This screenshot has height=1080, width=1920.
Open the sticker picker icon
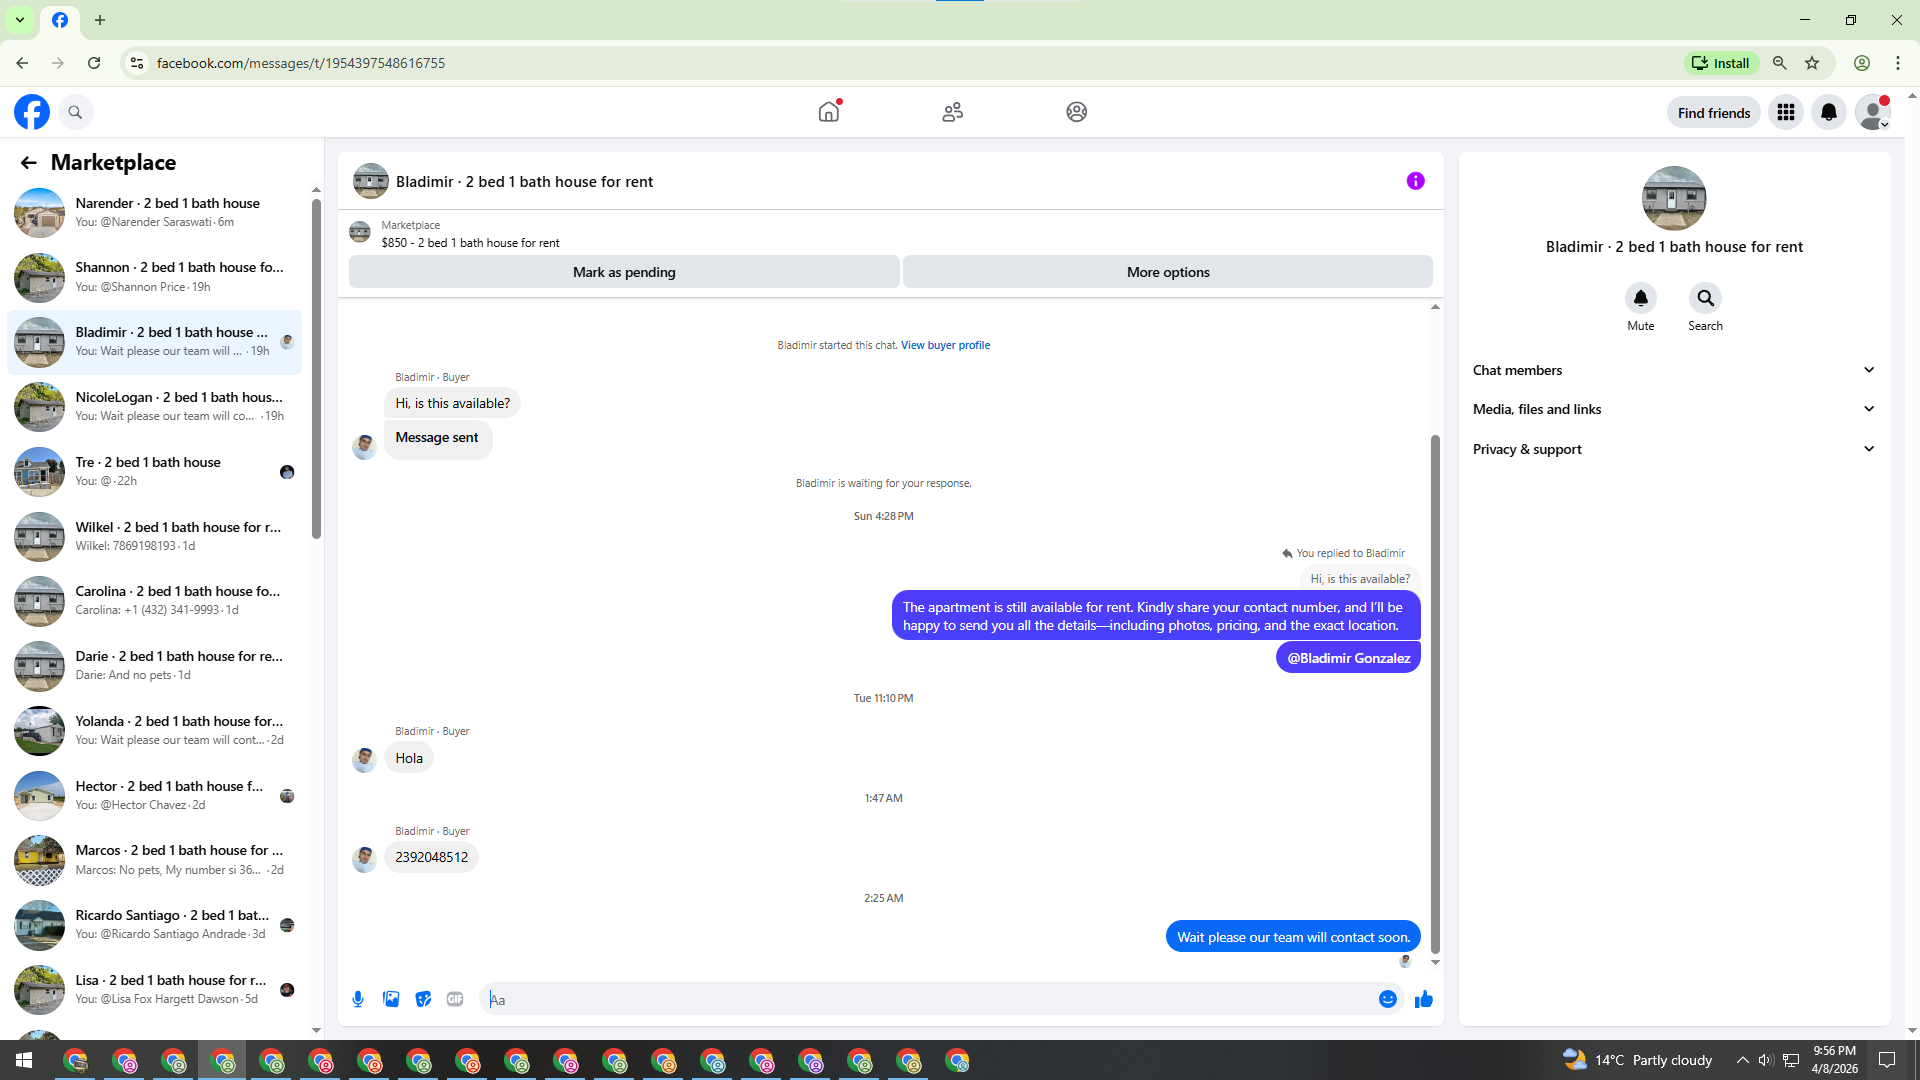click(423, 999)
